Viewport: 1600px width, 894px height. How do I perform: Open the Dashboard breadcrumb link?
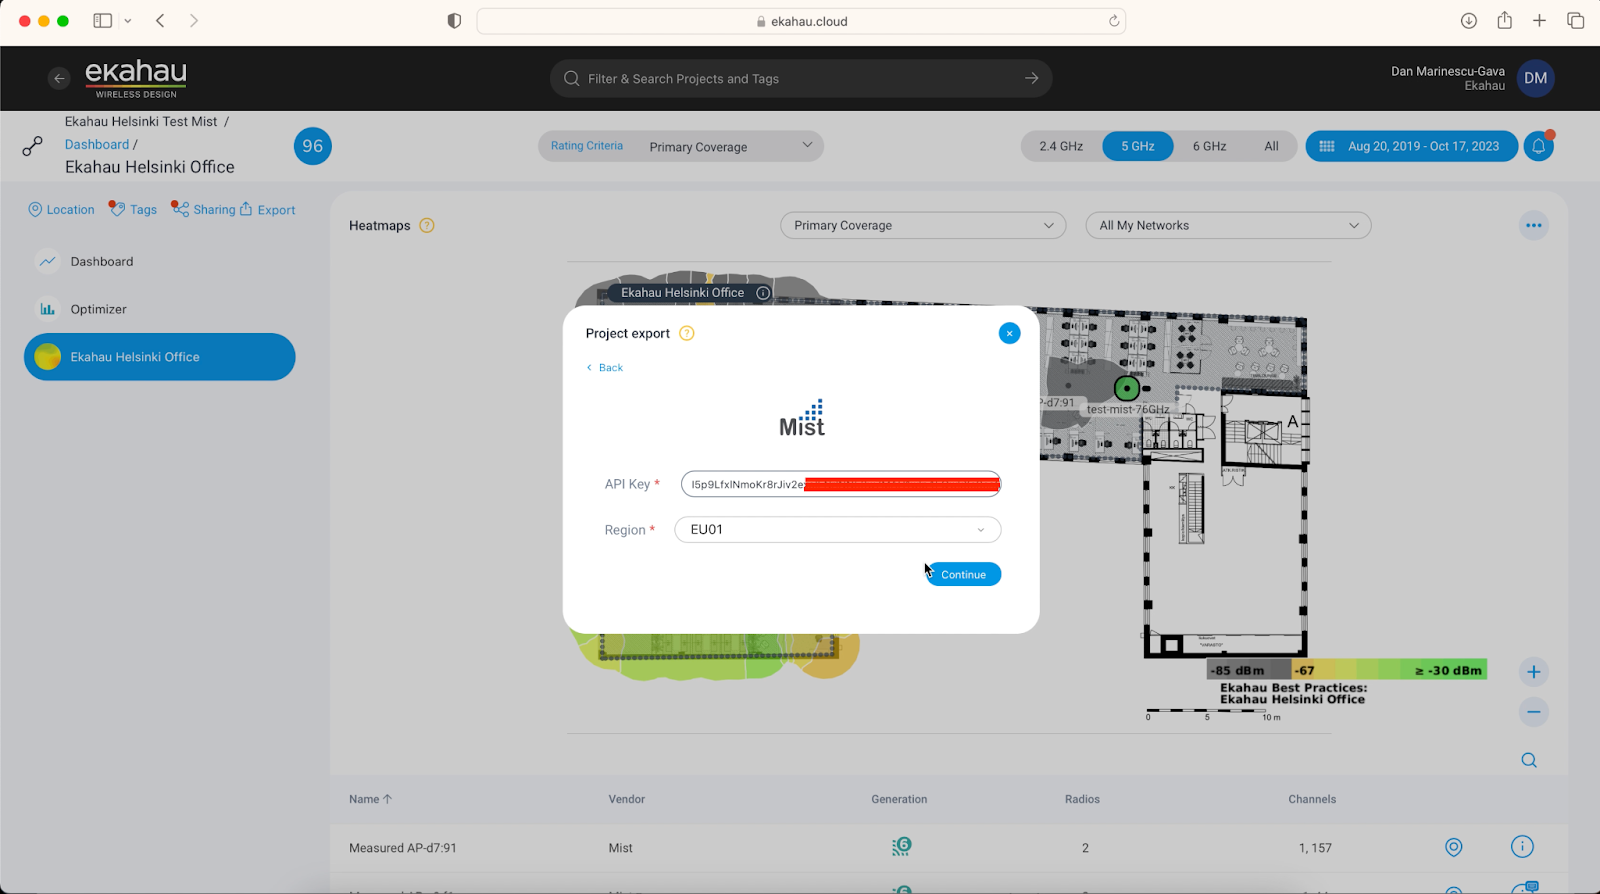click(x=97, y=144)
